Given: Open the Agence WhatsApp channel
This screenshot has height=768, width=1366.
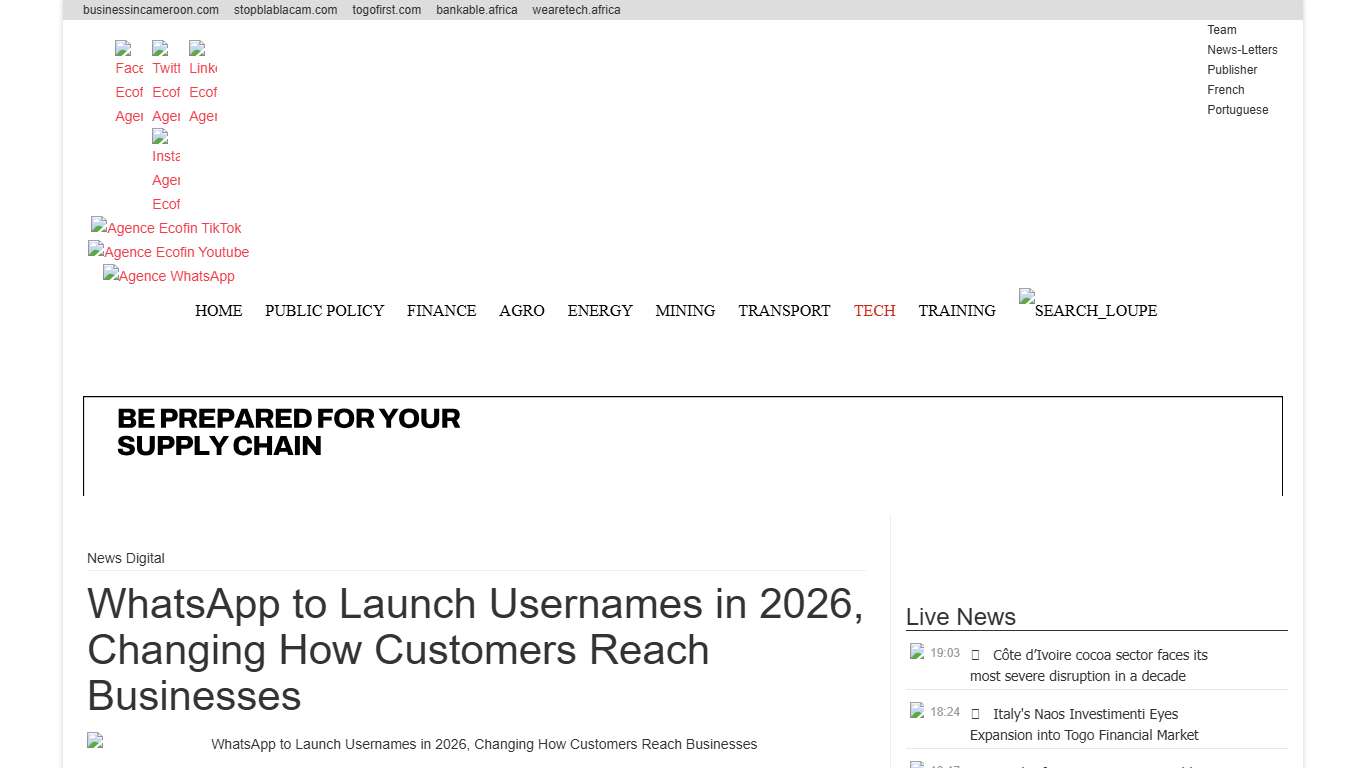Looking at the screenshot, I should pyautogui.click(x=168, y=276).
